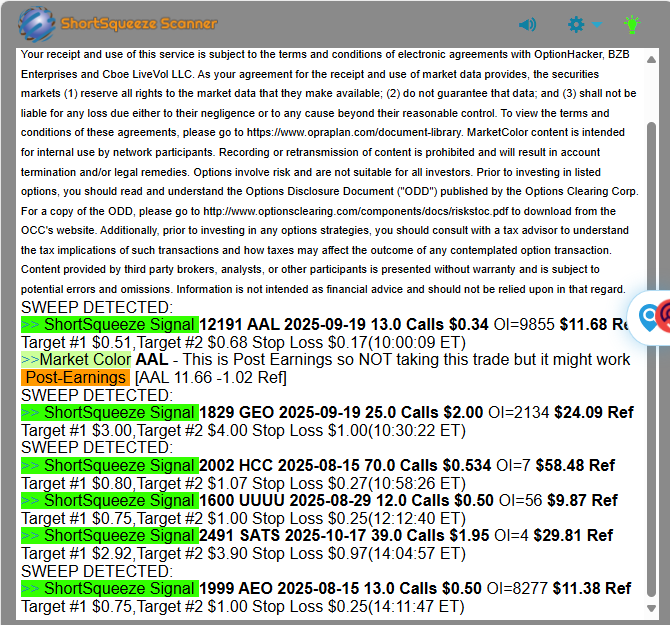
Task: Select the HCC ShortSqueeze Signal label
Action: coord(110,465)
